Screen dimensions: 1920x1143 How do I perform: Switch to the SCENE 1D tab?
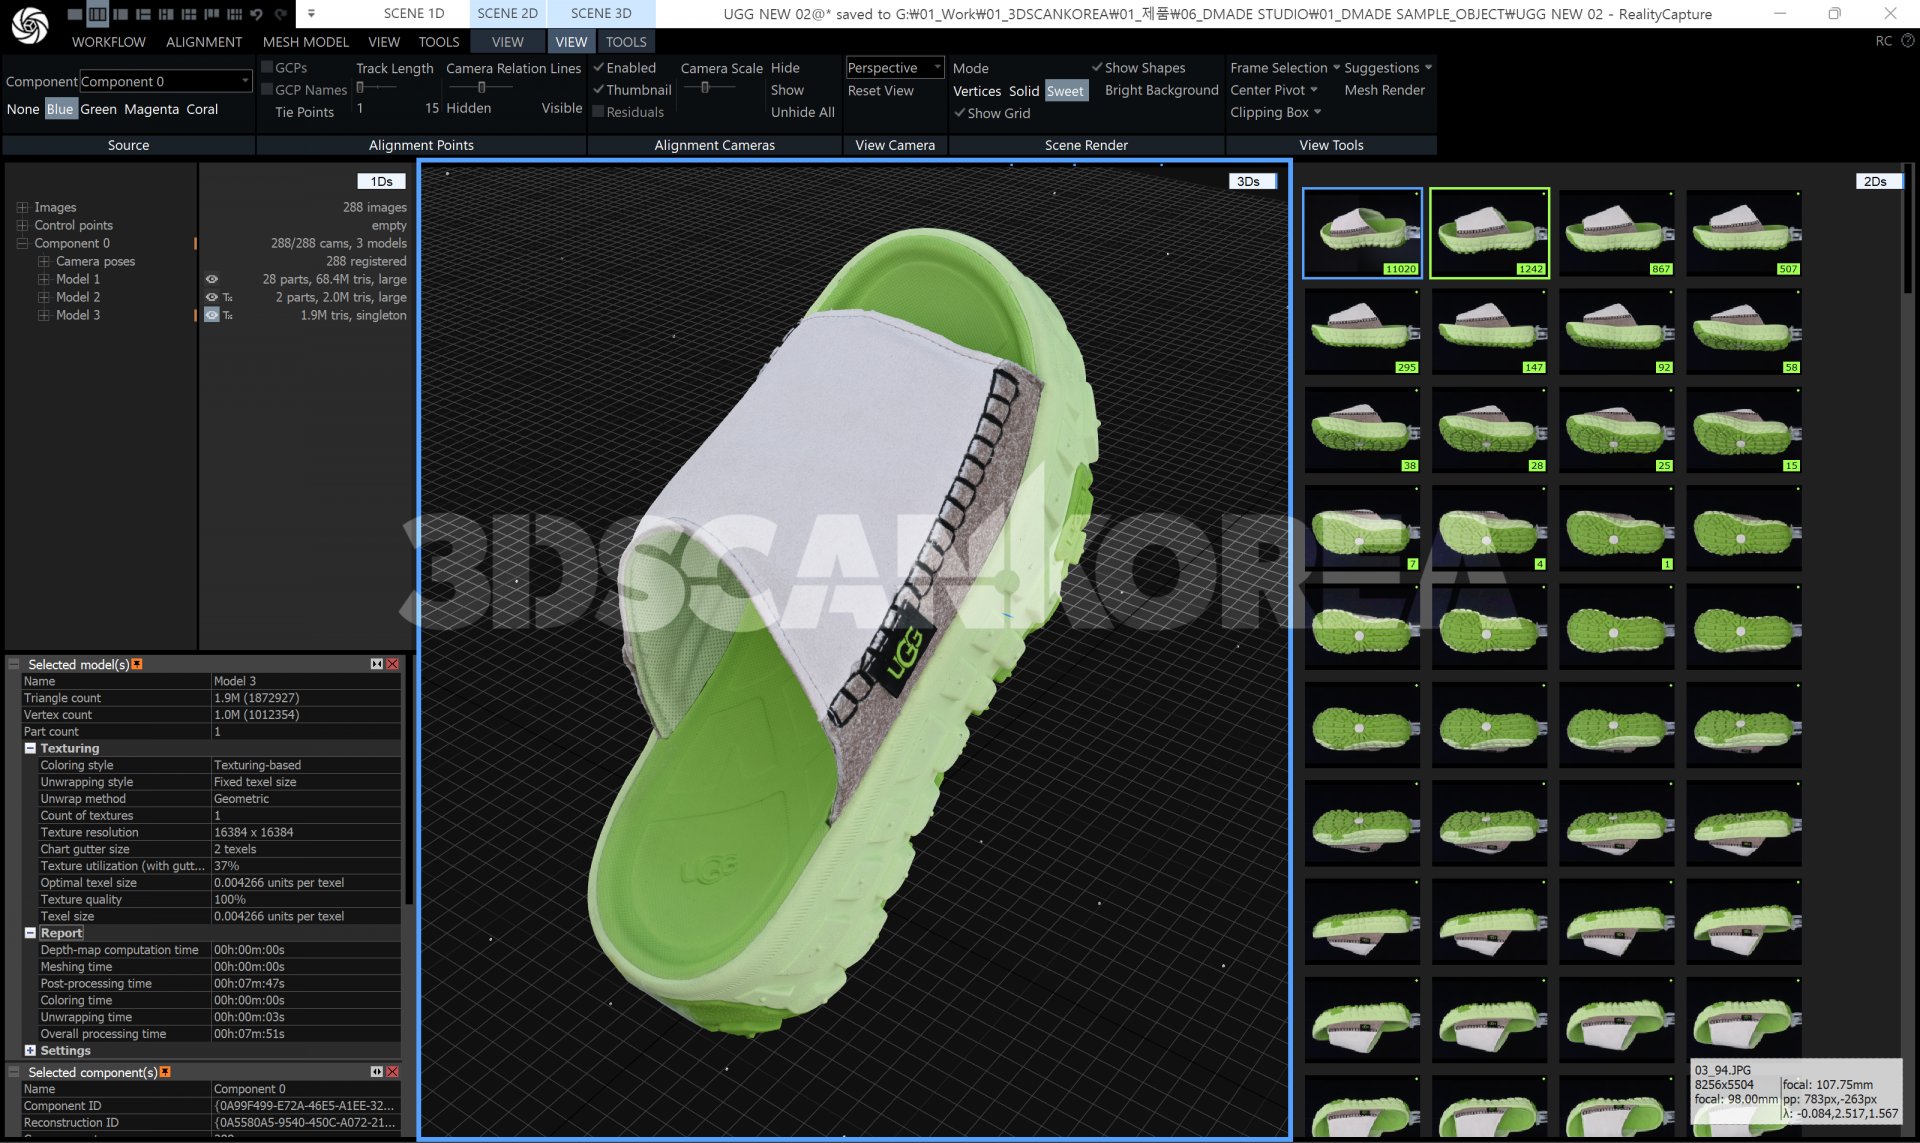coord(414,13)
